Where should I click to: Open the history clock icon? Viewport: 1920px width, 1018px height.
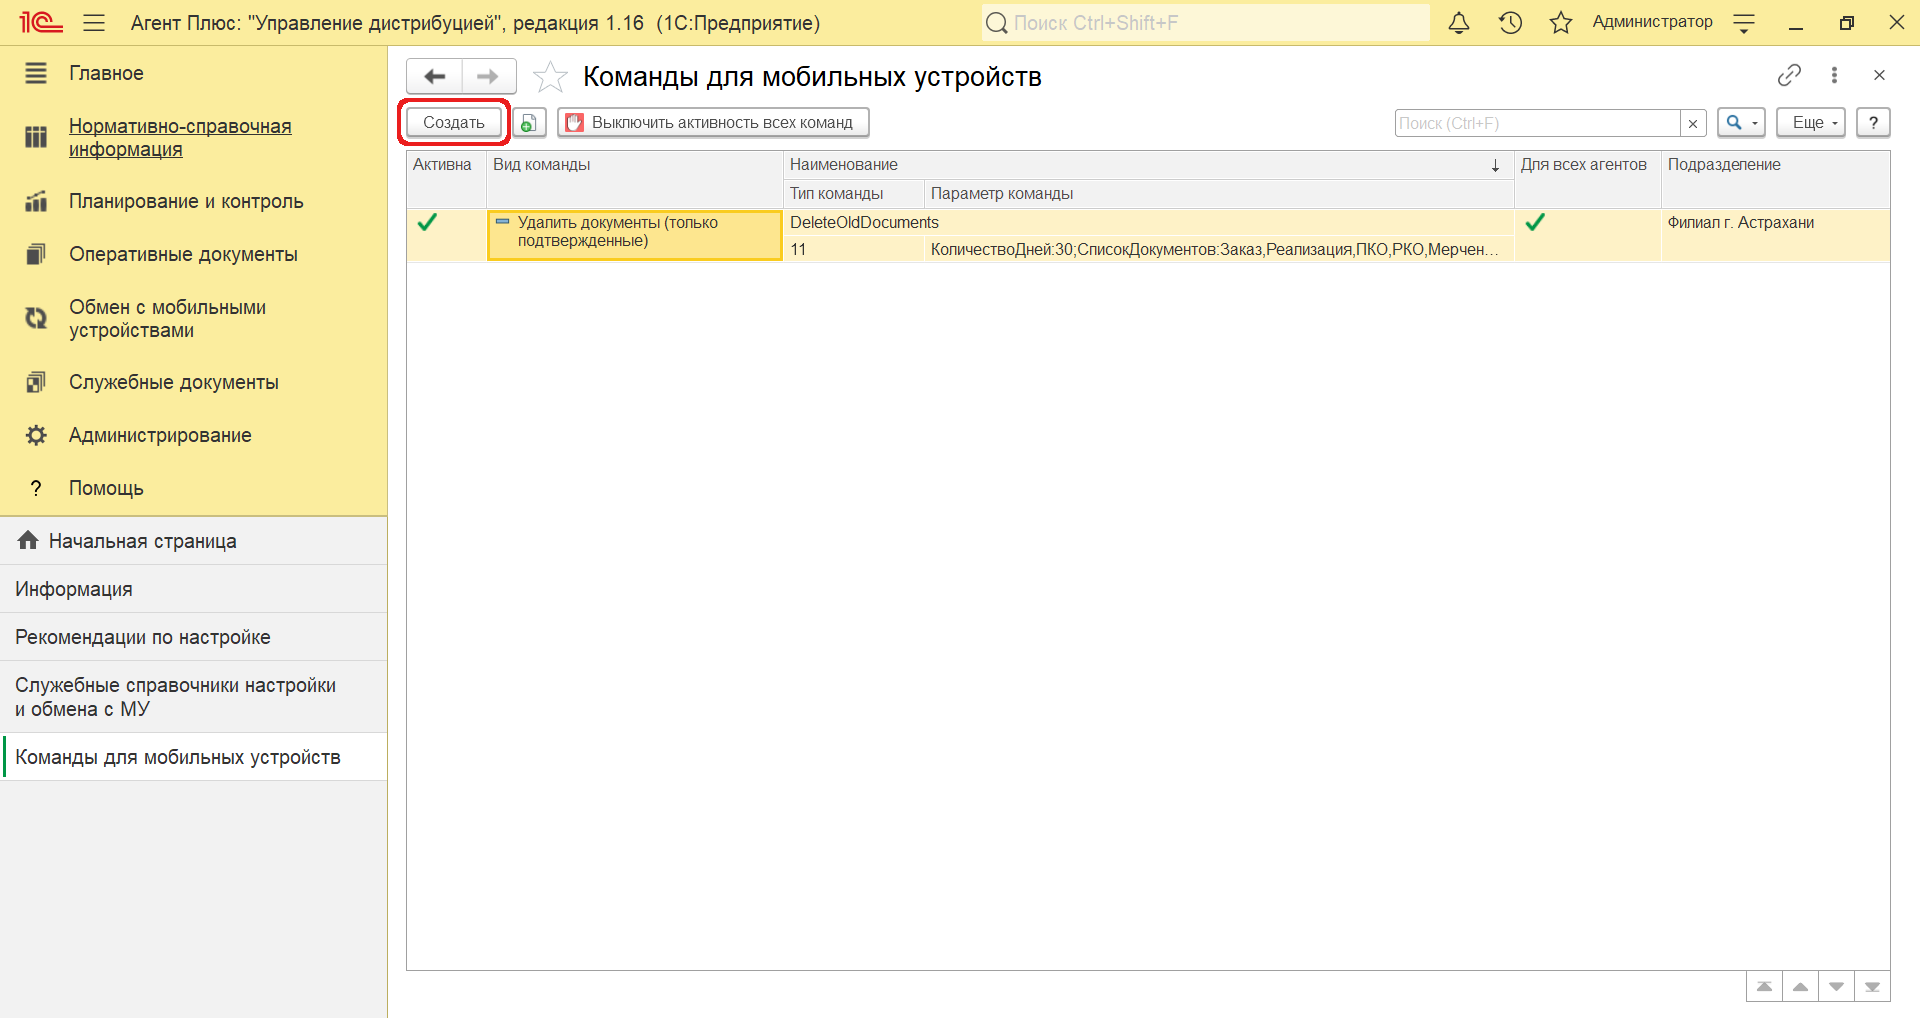tap(1510, 23)
